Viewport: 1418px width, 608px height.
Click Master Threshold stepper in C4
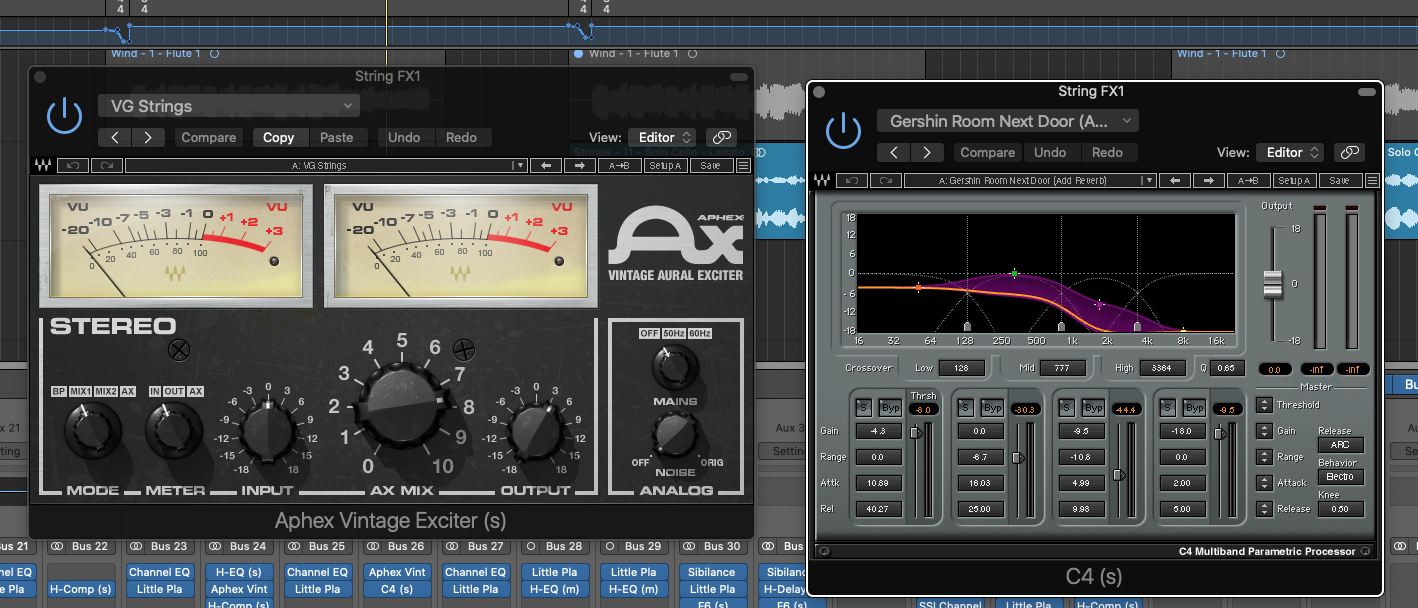[1264, 405]
